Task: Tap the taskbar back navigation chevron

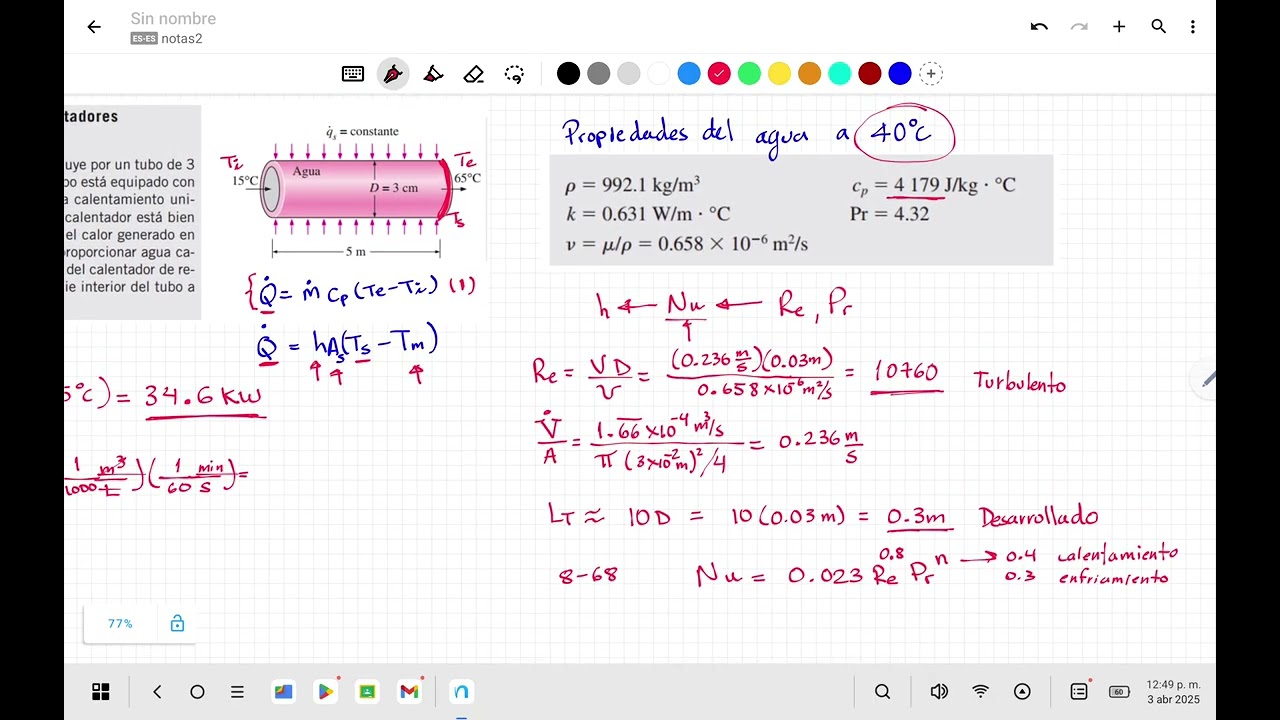Action: (x=157, y=692)
